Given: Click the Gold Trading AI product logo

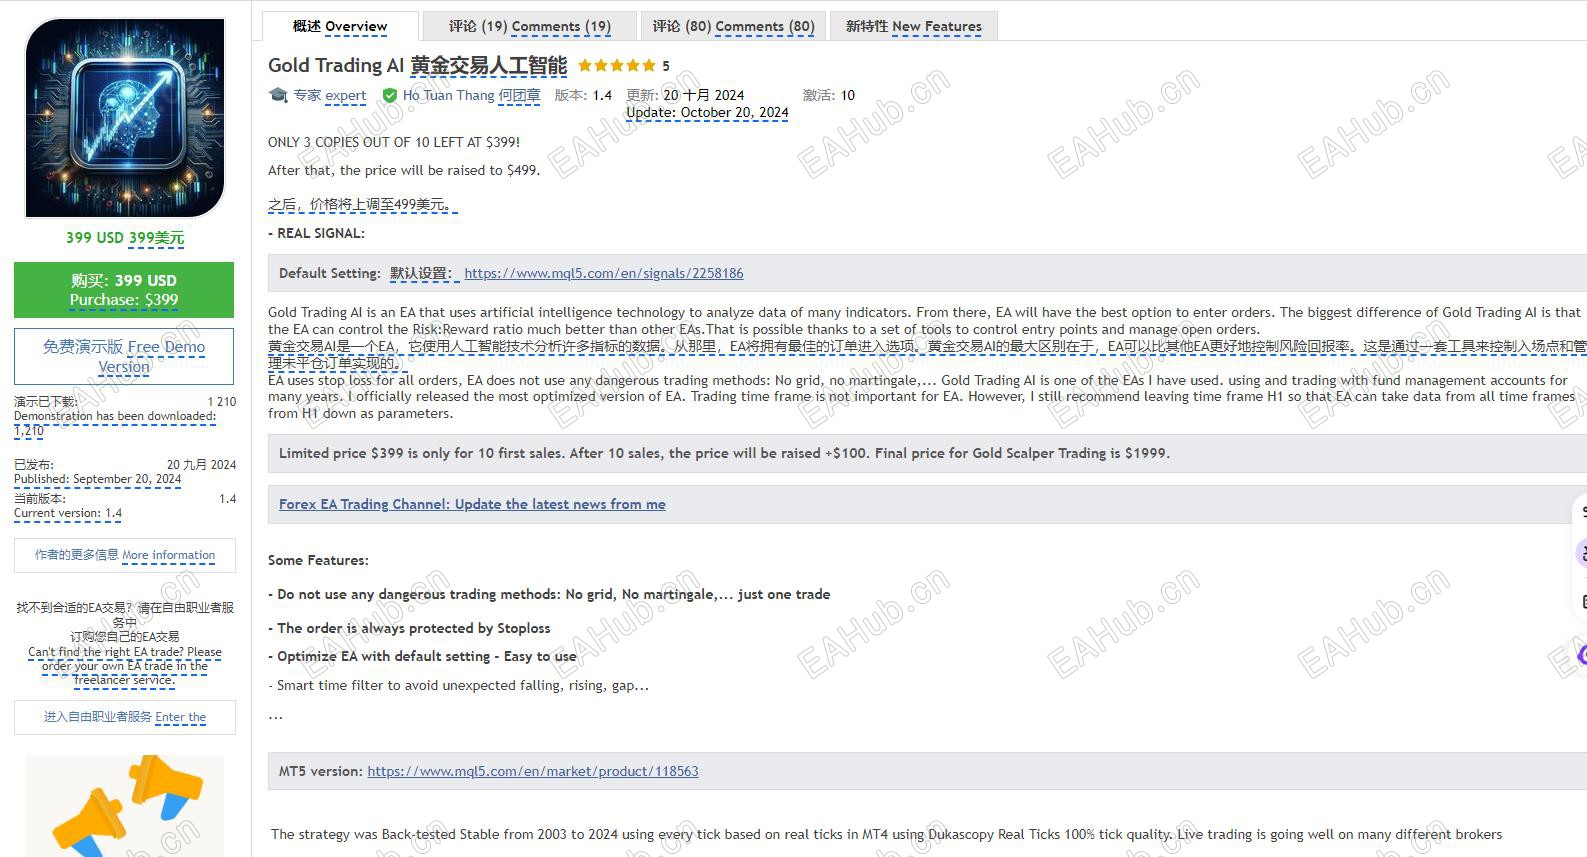Looking at the screenshot, I should click(x=125, y=118).
